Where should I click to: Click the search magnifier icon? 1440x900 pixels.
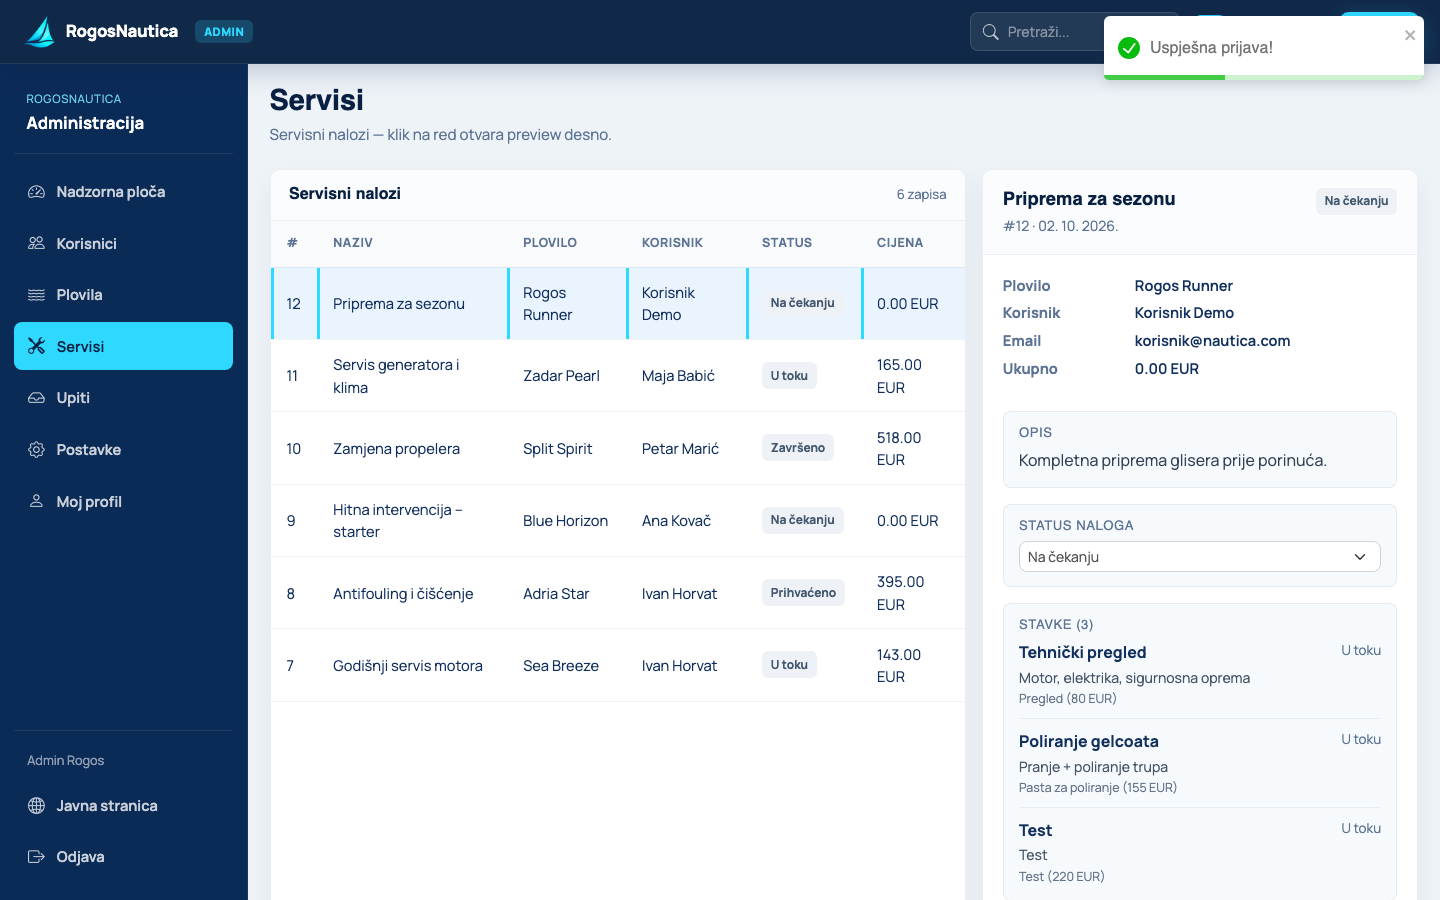point(991,32)
